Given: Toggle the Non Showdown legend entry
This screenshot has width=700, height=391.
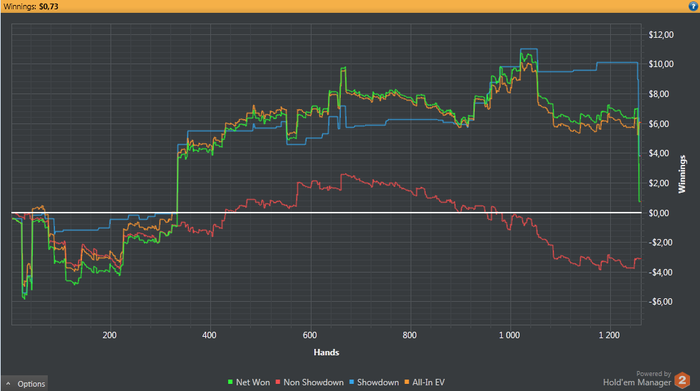Looking at the screenshot, I should pos(309,382).
